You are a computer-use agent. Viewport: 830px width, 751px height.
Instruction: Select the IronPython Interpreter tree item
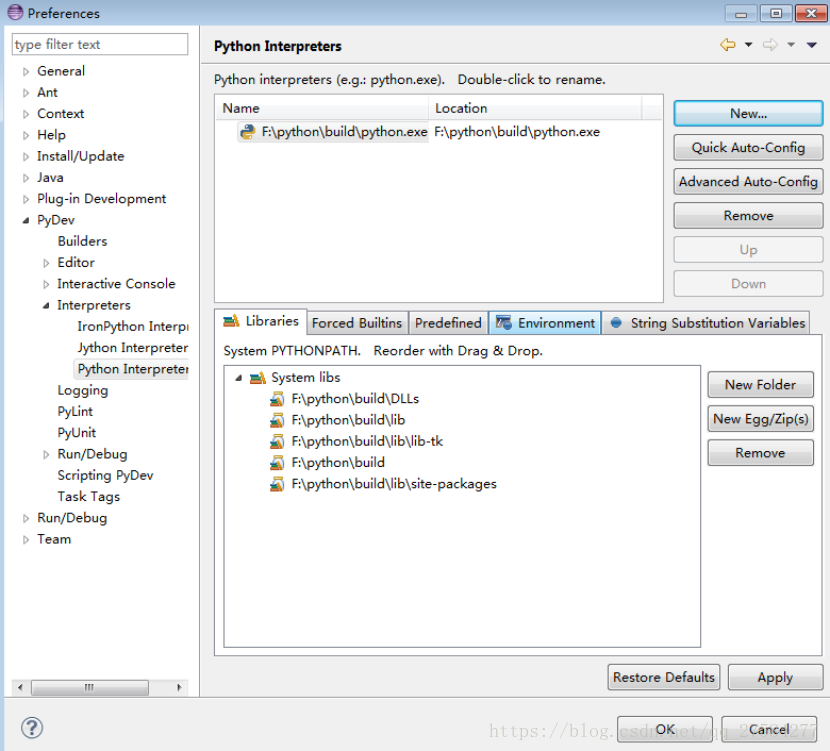coord(132,327)
